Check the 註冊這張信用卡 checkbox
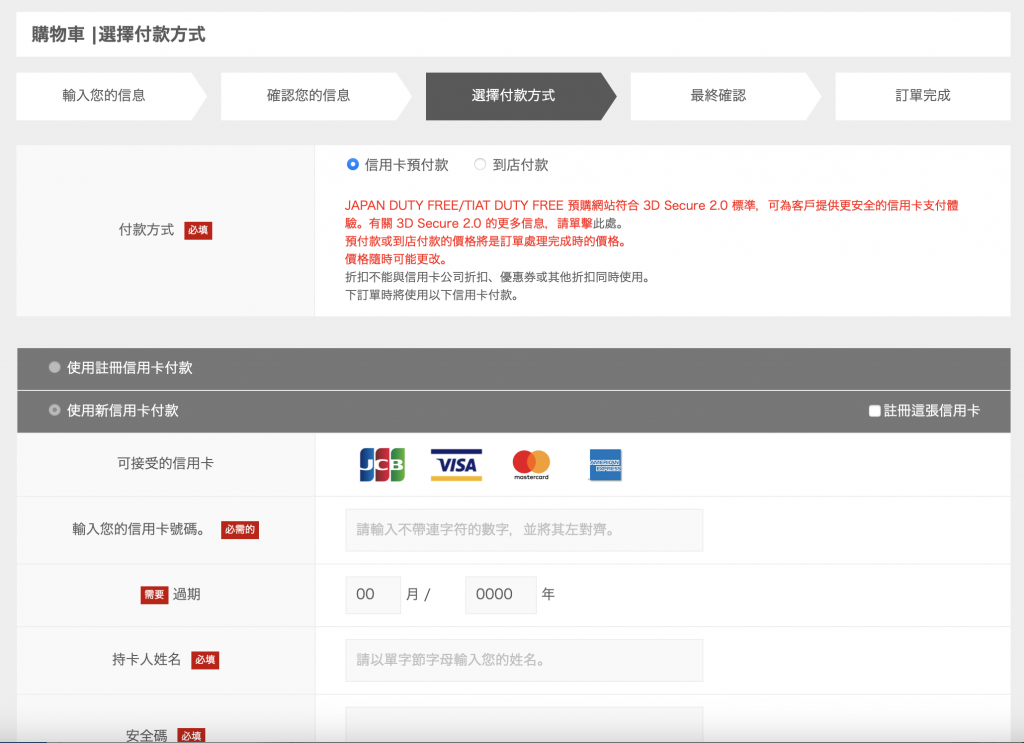 coord(875,411)
